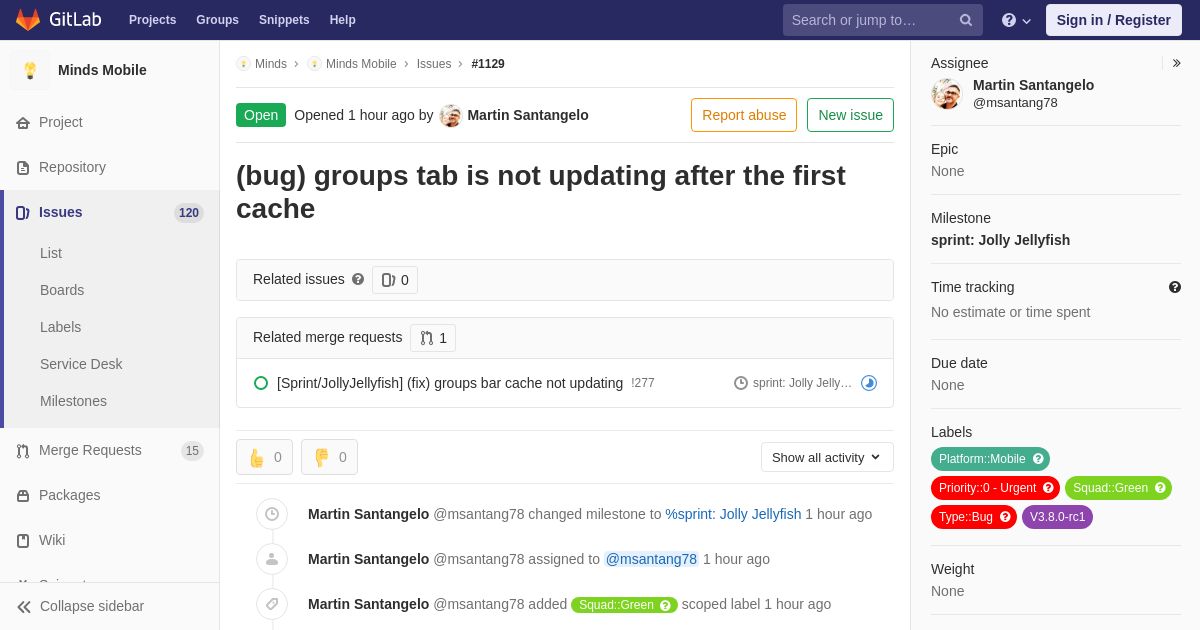The width and height of the screenshot is (1200, 630).
Task: Collapse right sidebar with double arrow
Action: click(1176, 63)
